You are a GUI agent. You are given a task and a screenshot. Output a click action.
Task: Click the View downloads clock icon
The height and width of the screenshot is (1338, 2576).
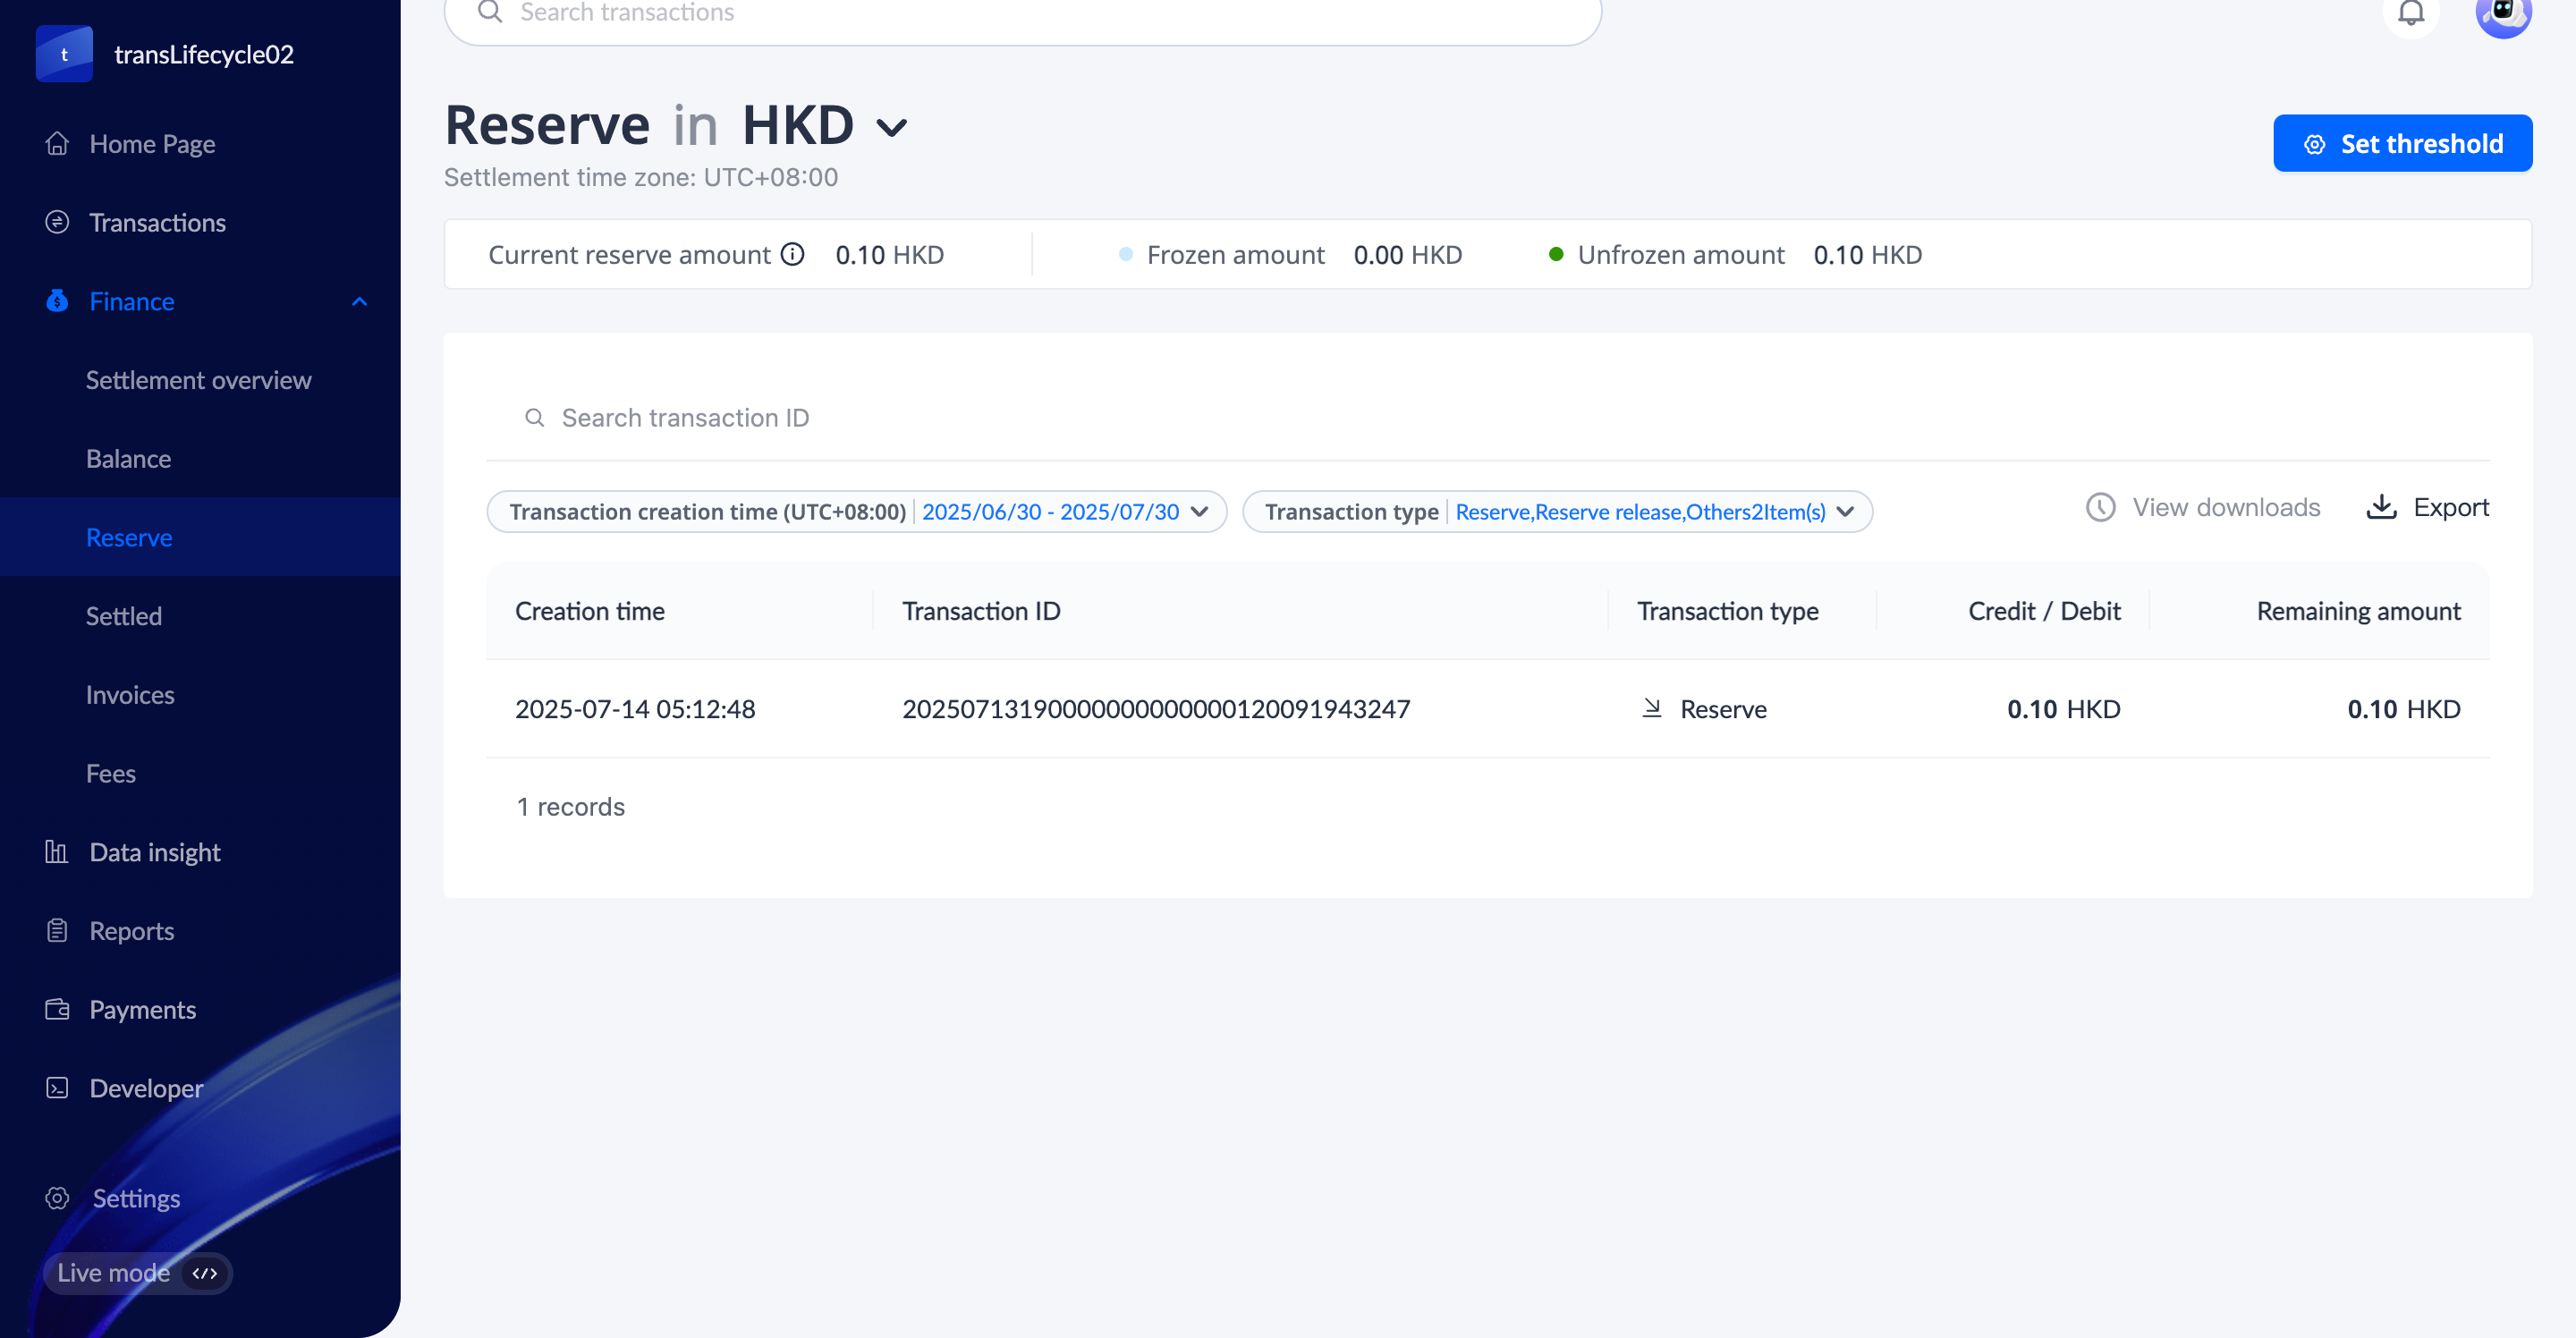pos(2100,507)
